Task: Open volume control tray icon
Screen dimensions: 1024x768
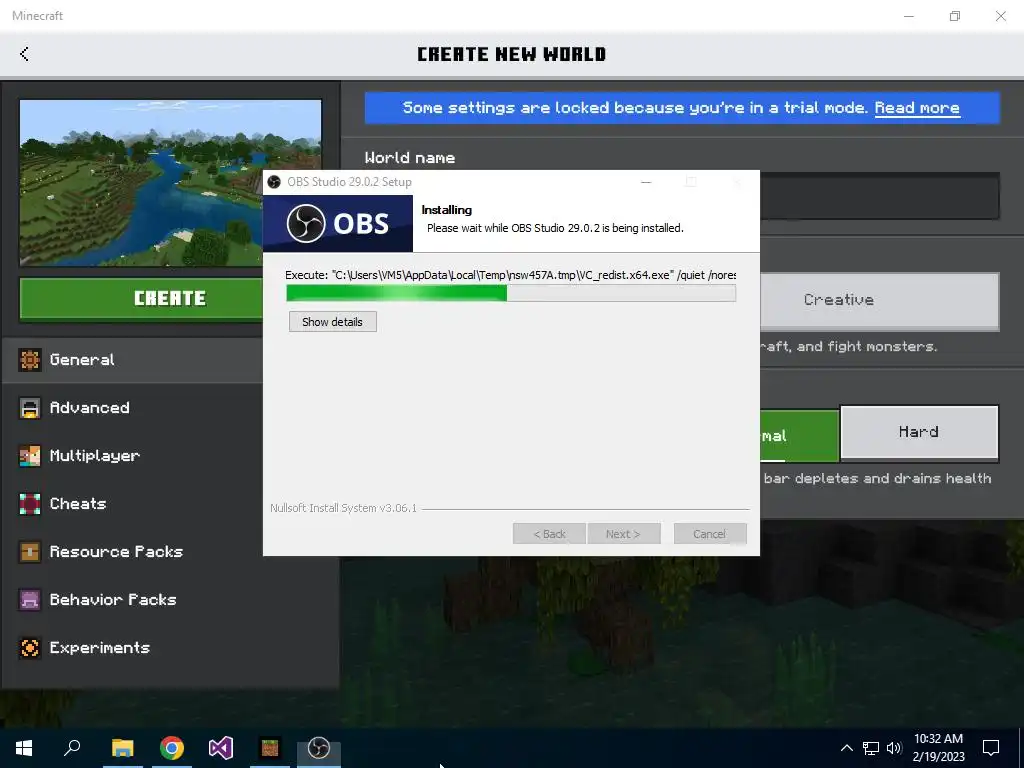Action: pyautogui.click(x=894, y=748)
